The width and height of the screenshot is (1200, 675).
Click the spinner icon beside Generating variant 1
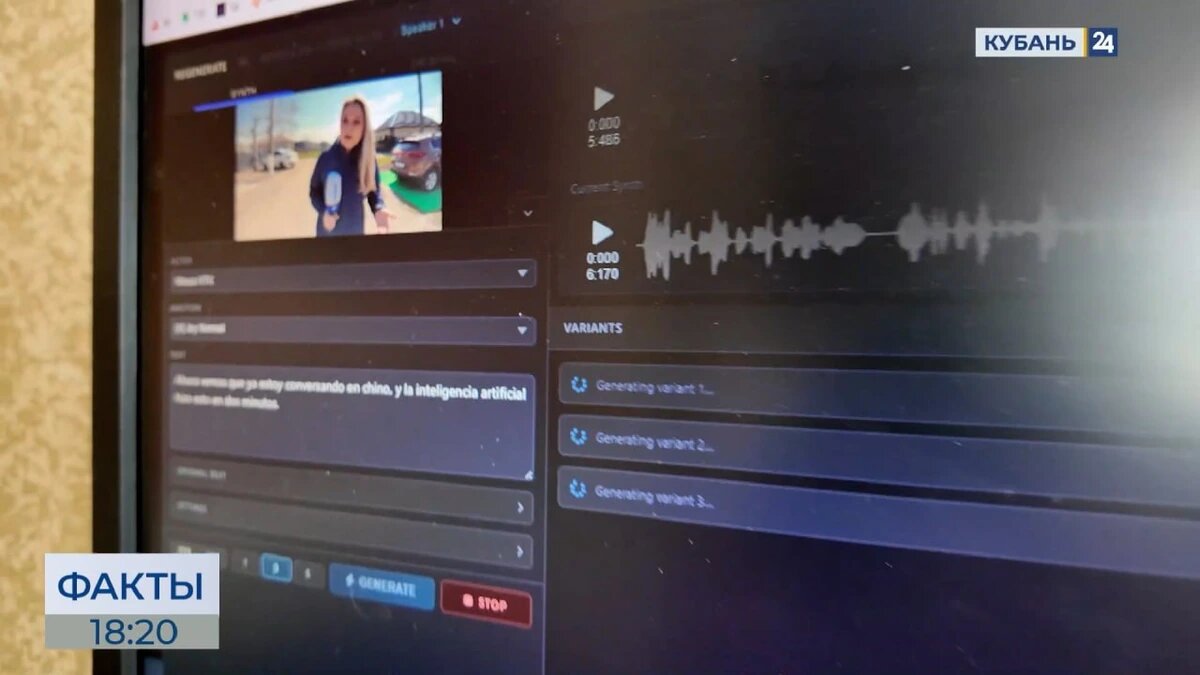[x=578, y=384]
